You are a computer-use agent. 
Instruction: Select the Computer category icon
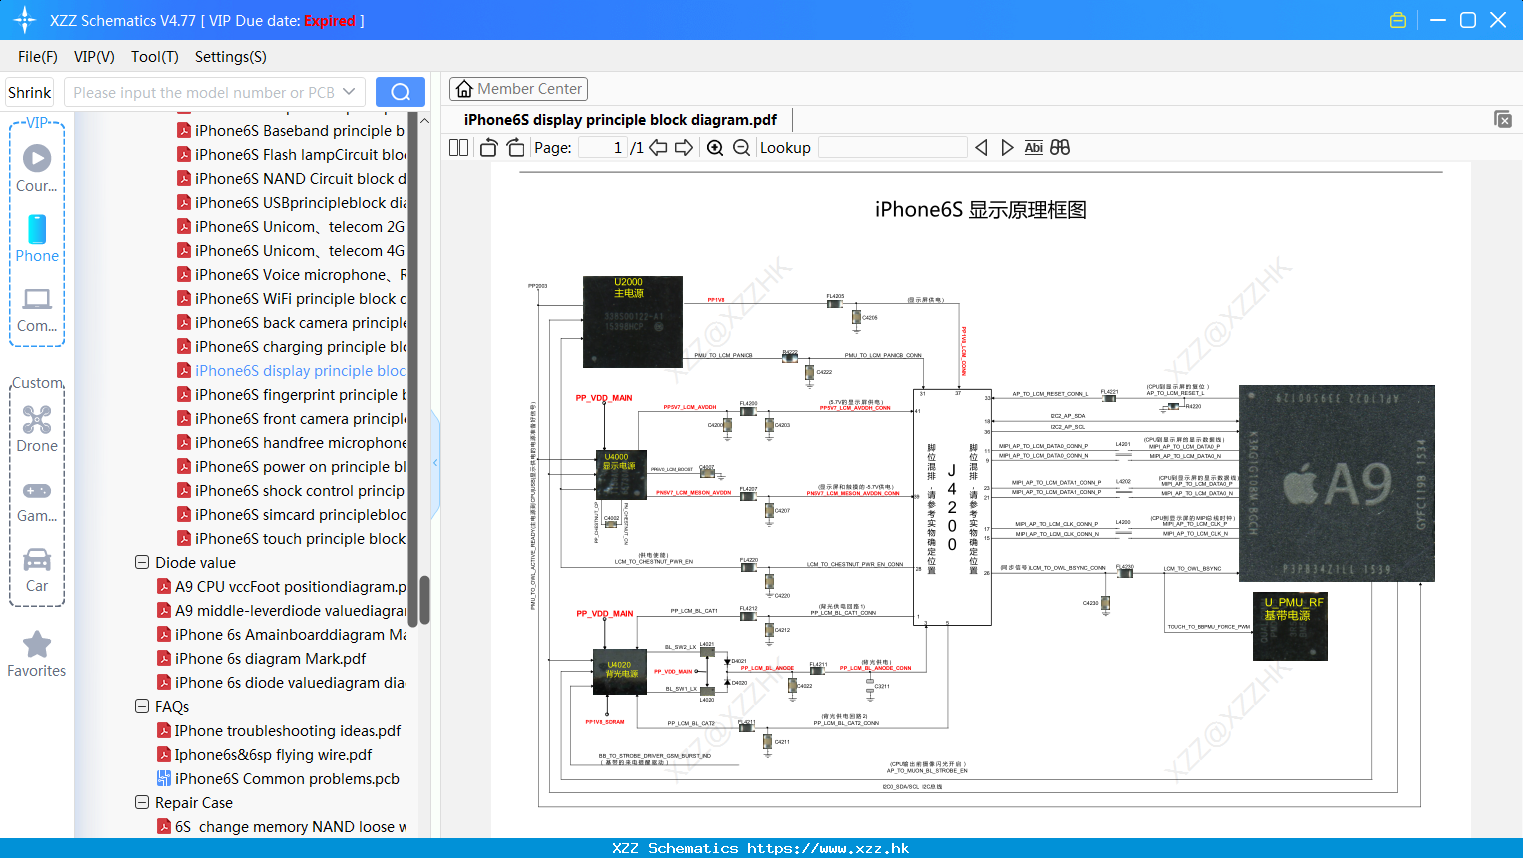click(x=37, y=309)
